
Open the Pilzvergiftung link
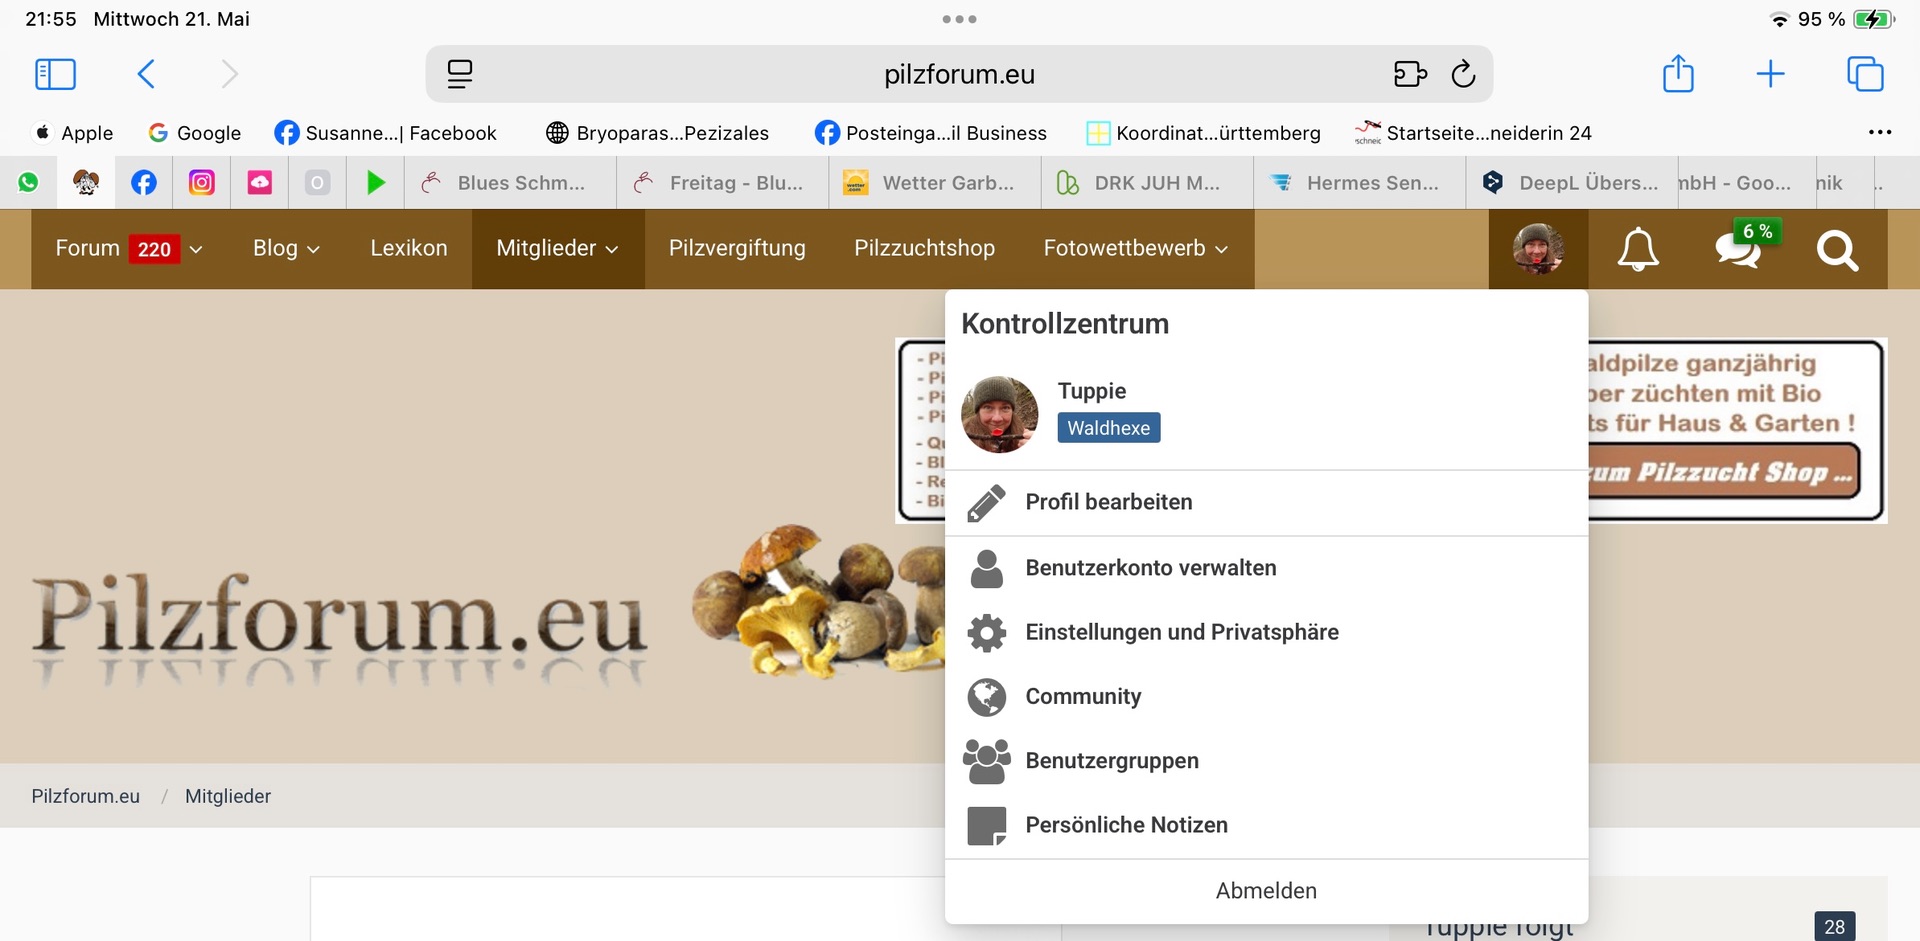click(x=737, y=249)
